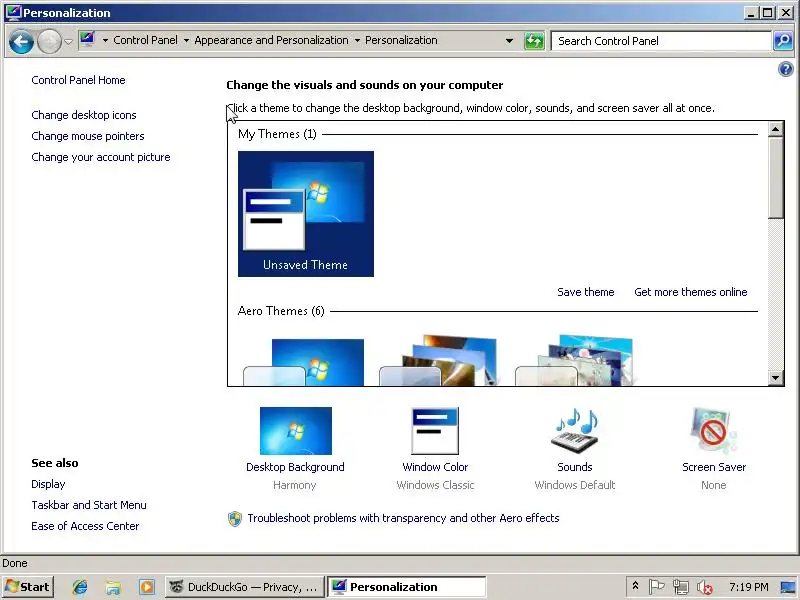Expand the arrow before Personalization breadcrumb
Image resolution: width=800 pixels, height=600 pixels.
[x=357, y=40]
